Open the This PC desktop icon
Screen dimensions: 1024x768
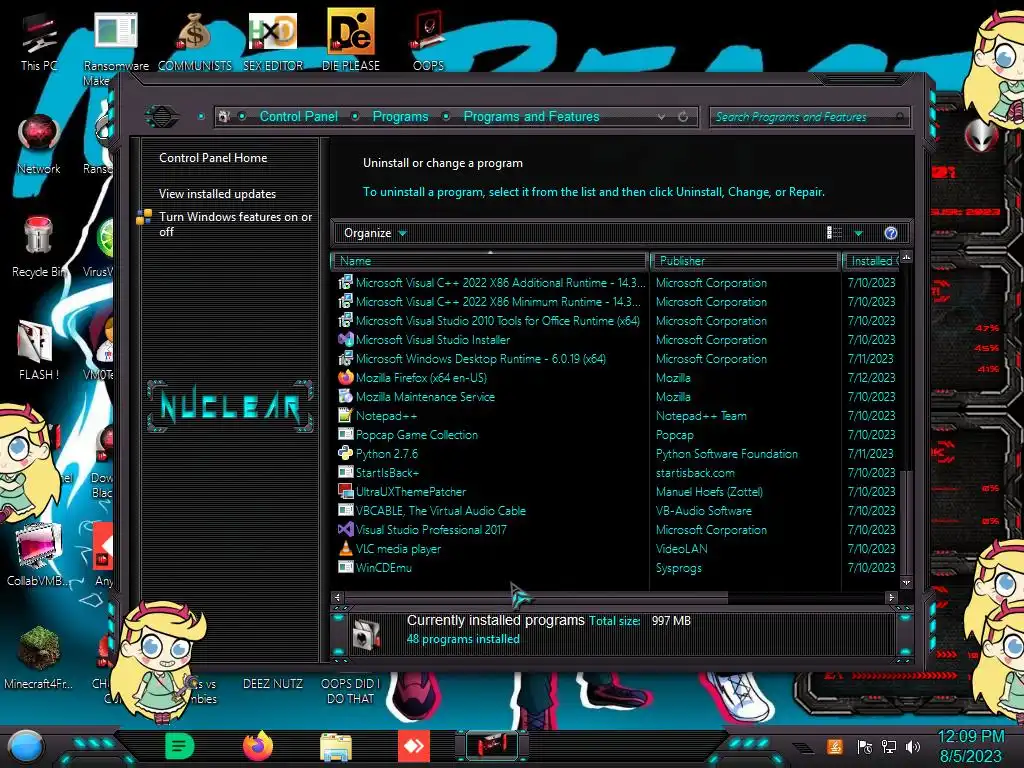[x=38, y=42]
